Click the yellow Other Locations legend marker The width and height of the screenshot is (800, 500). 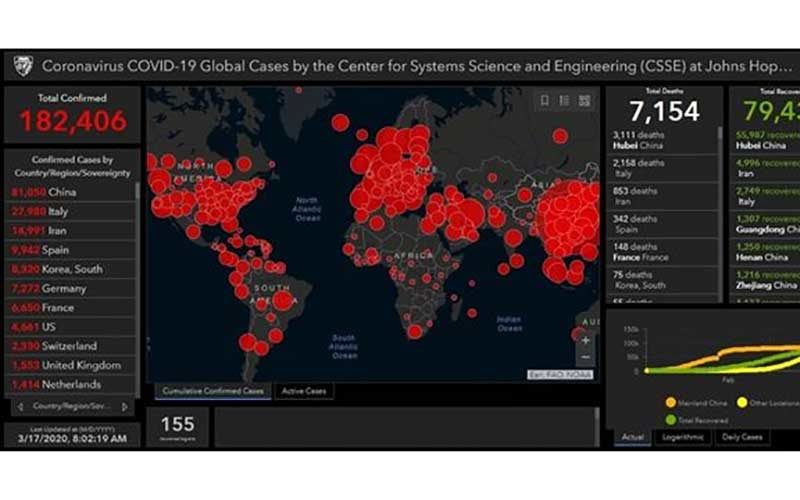(742, 403)
